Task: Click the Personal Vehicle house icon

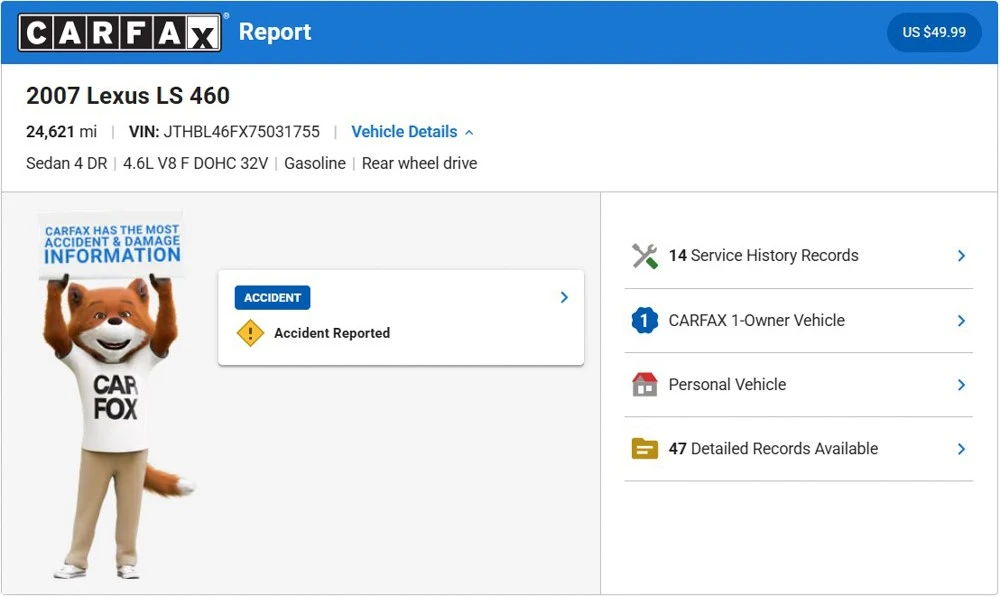Action: click(x=645, y=385)
